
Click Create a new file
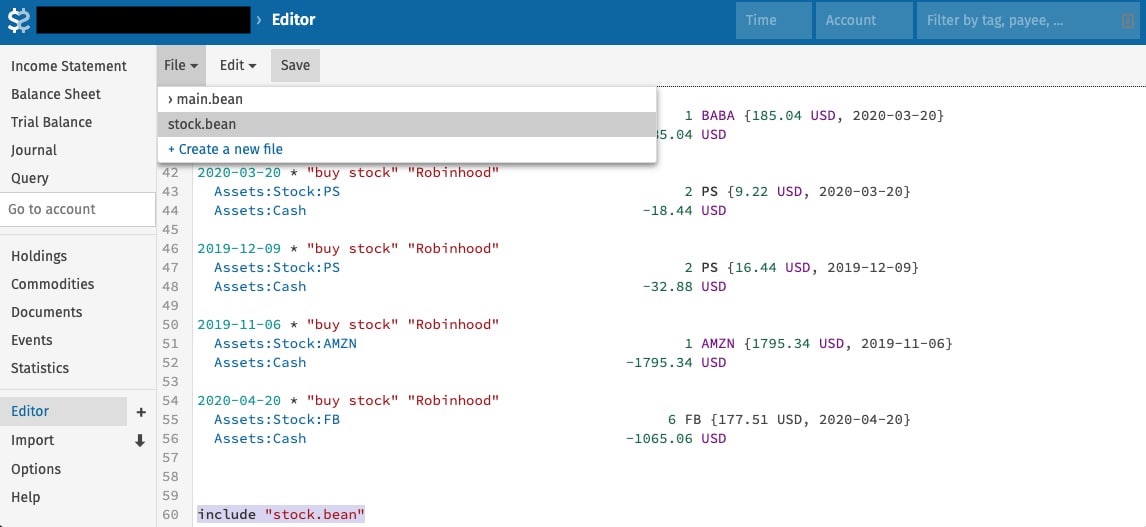(x=225, y=149)
